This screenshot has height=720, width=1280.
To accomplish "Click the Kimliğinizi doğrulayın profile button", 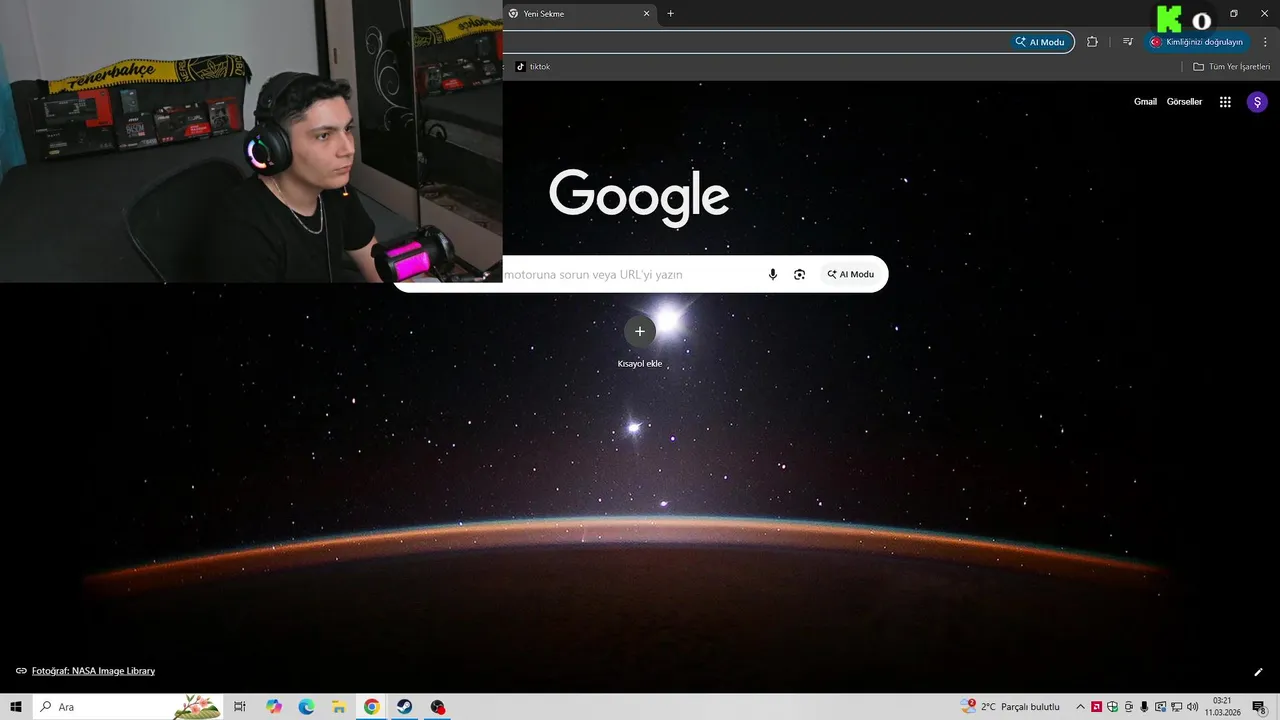I will coord(1197,42).
